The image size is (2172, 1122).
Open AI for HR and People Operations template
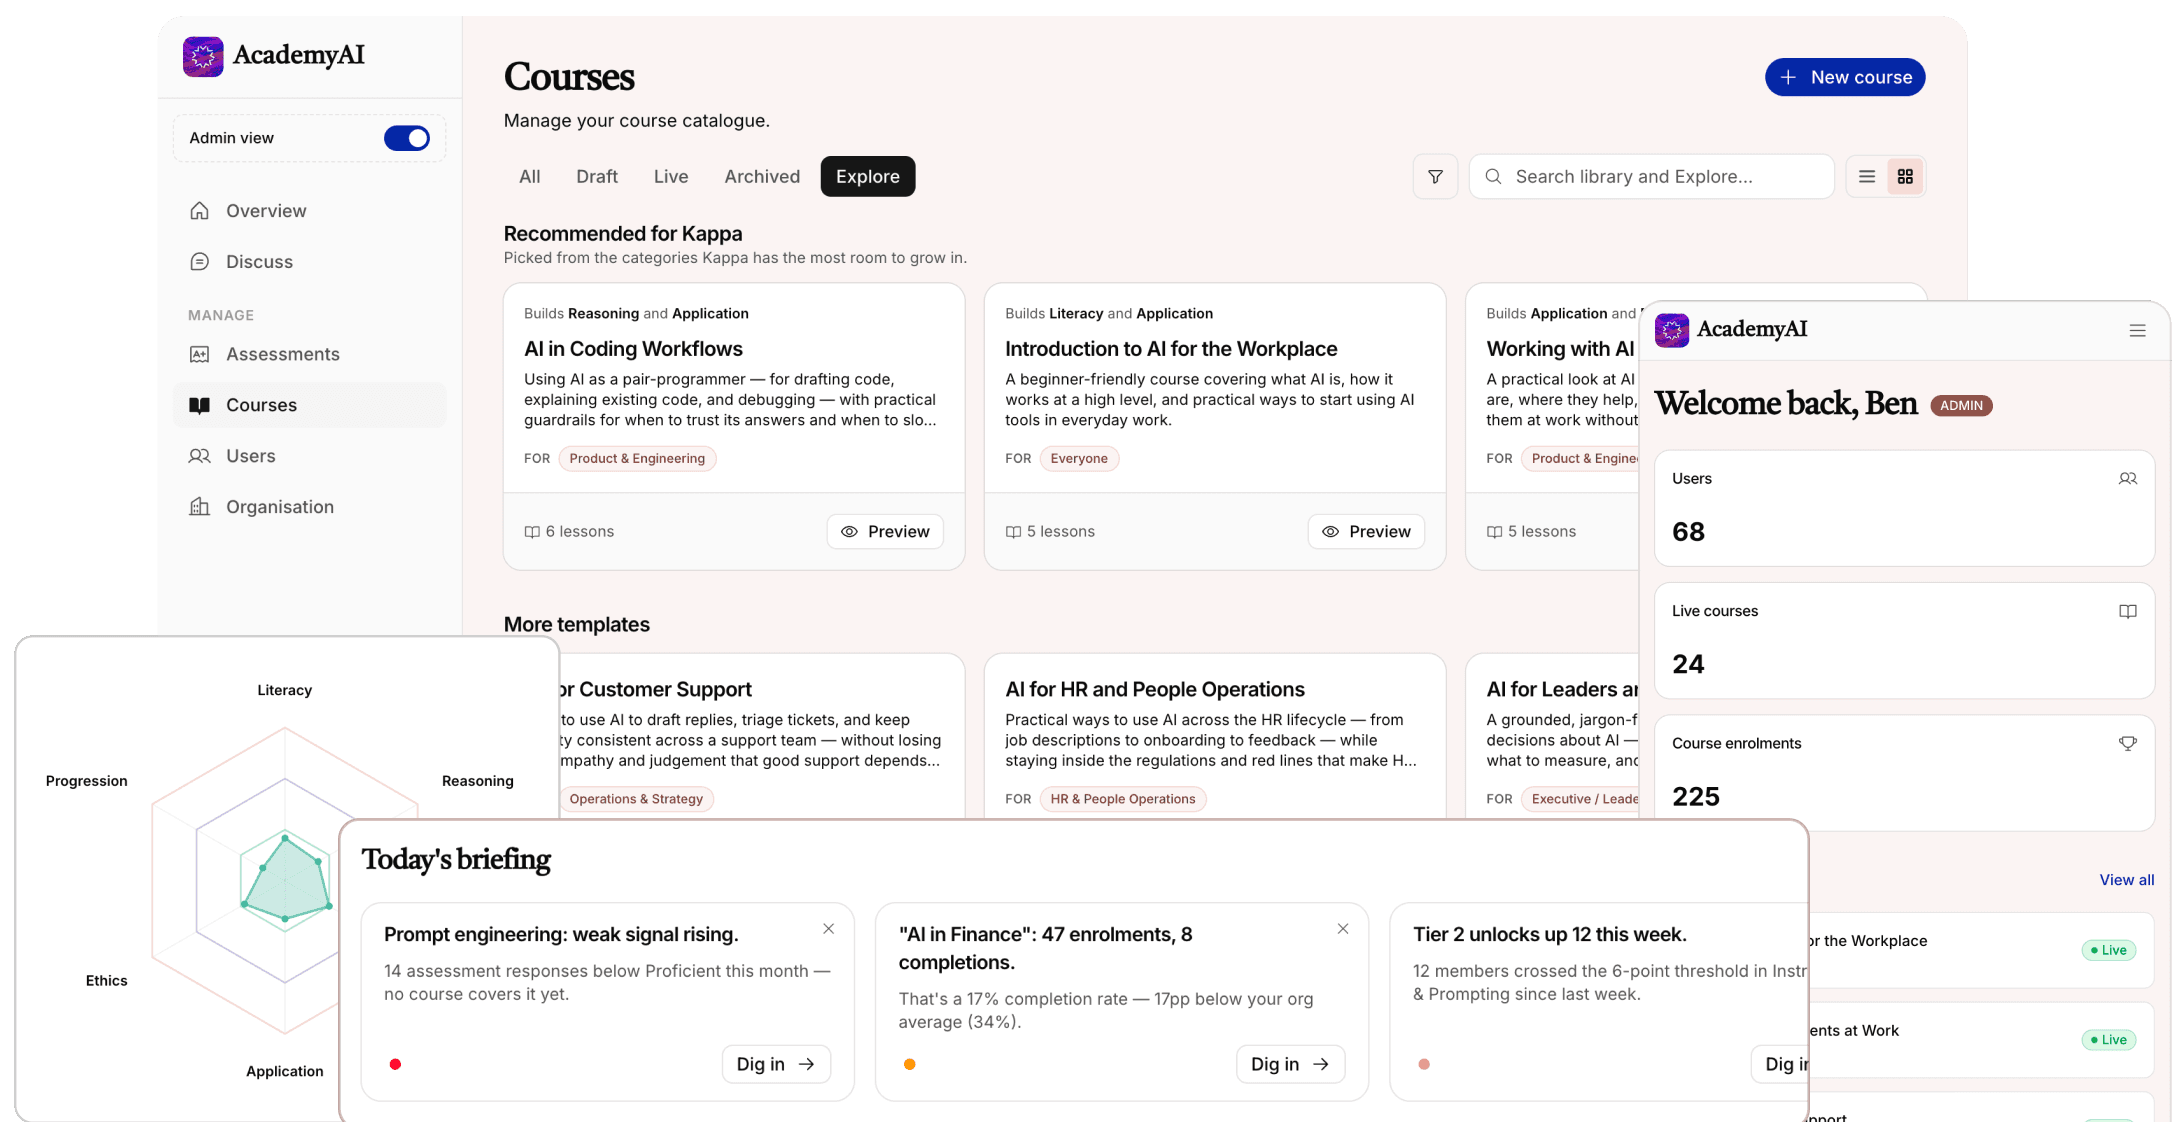click(x=1155, y=689)
